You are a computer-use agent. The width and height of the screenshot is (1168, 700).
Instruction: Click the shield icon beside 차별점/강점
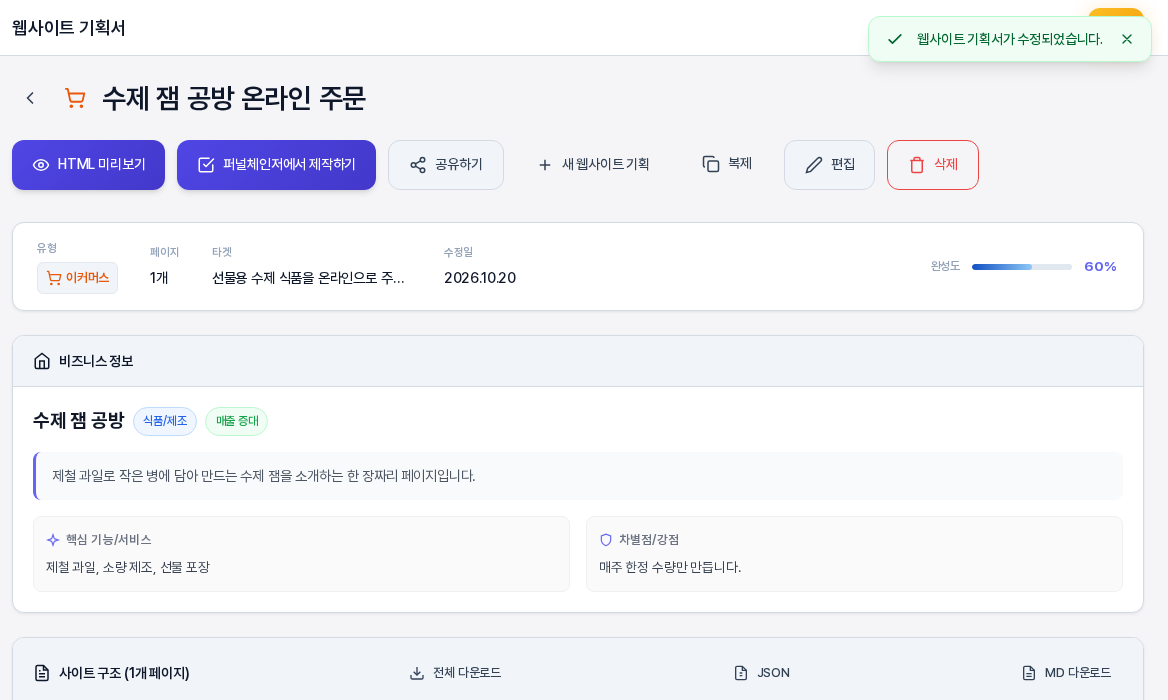coord(606,540)
